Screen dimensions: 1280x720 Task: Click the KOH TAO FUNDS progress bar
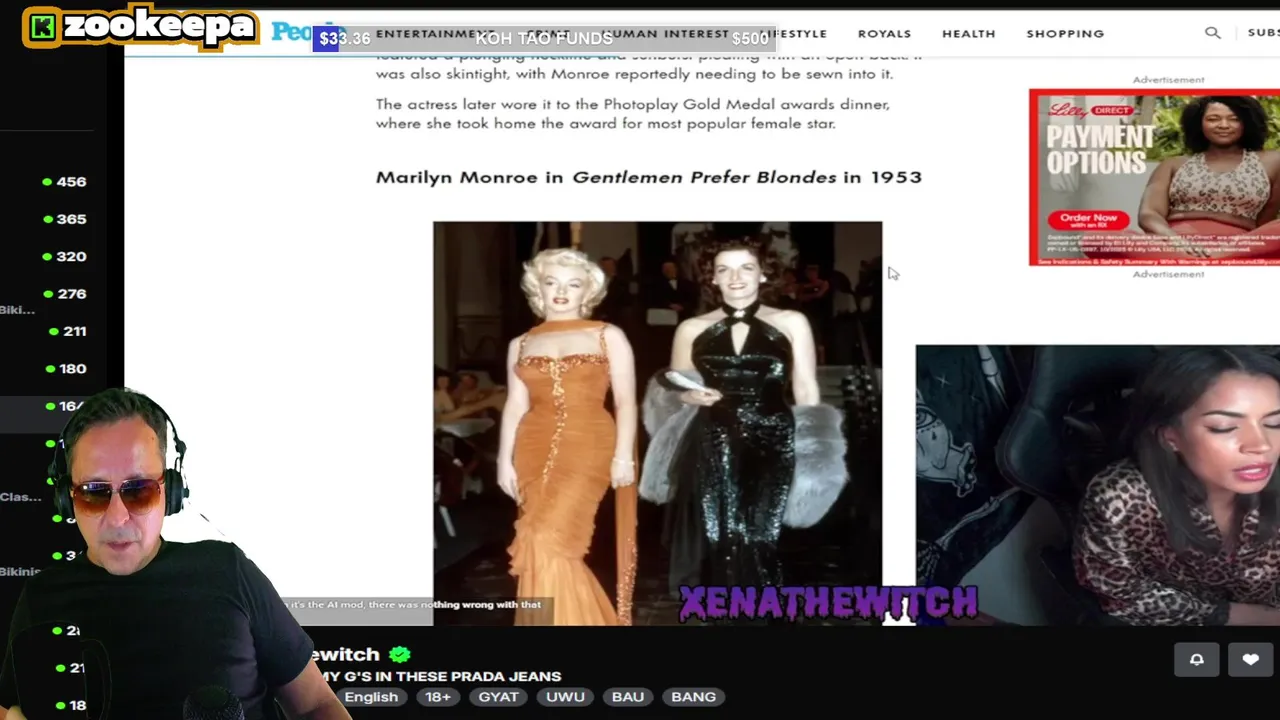pyautogui.click(x=544, y=38)
